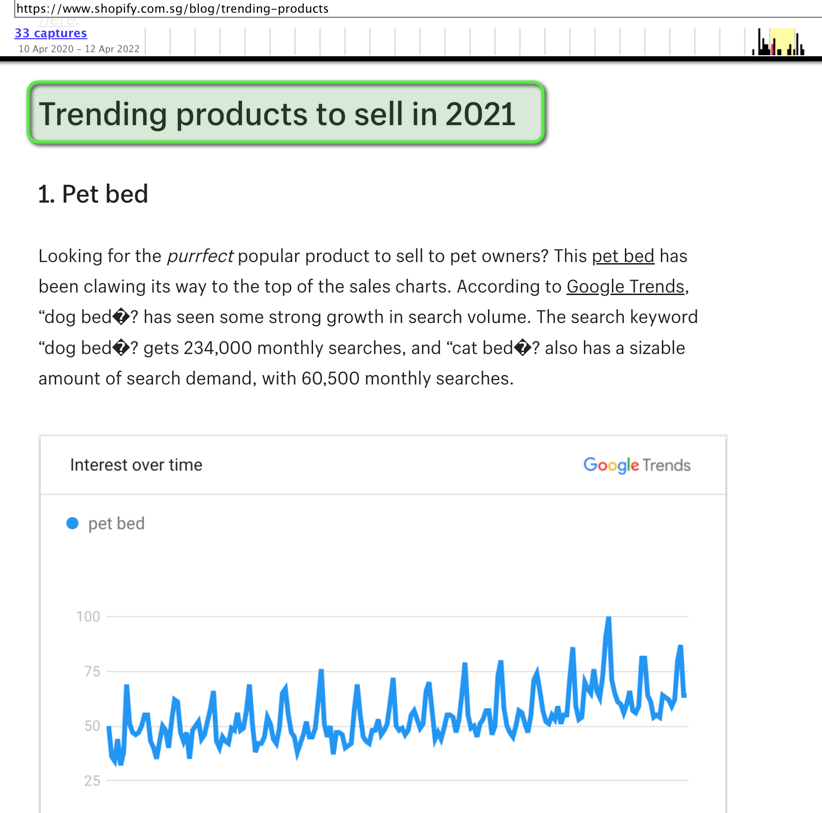Click the 1. Pet bed subheading
This screenshot has height=813, width=822.
pyautogui.click(x=93, y=194)
